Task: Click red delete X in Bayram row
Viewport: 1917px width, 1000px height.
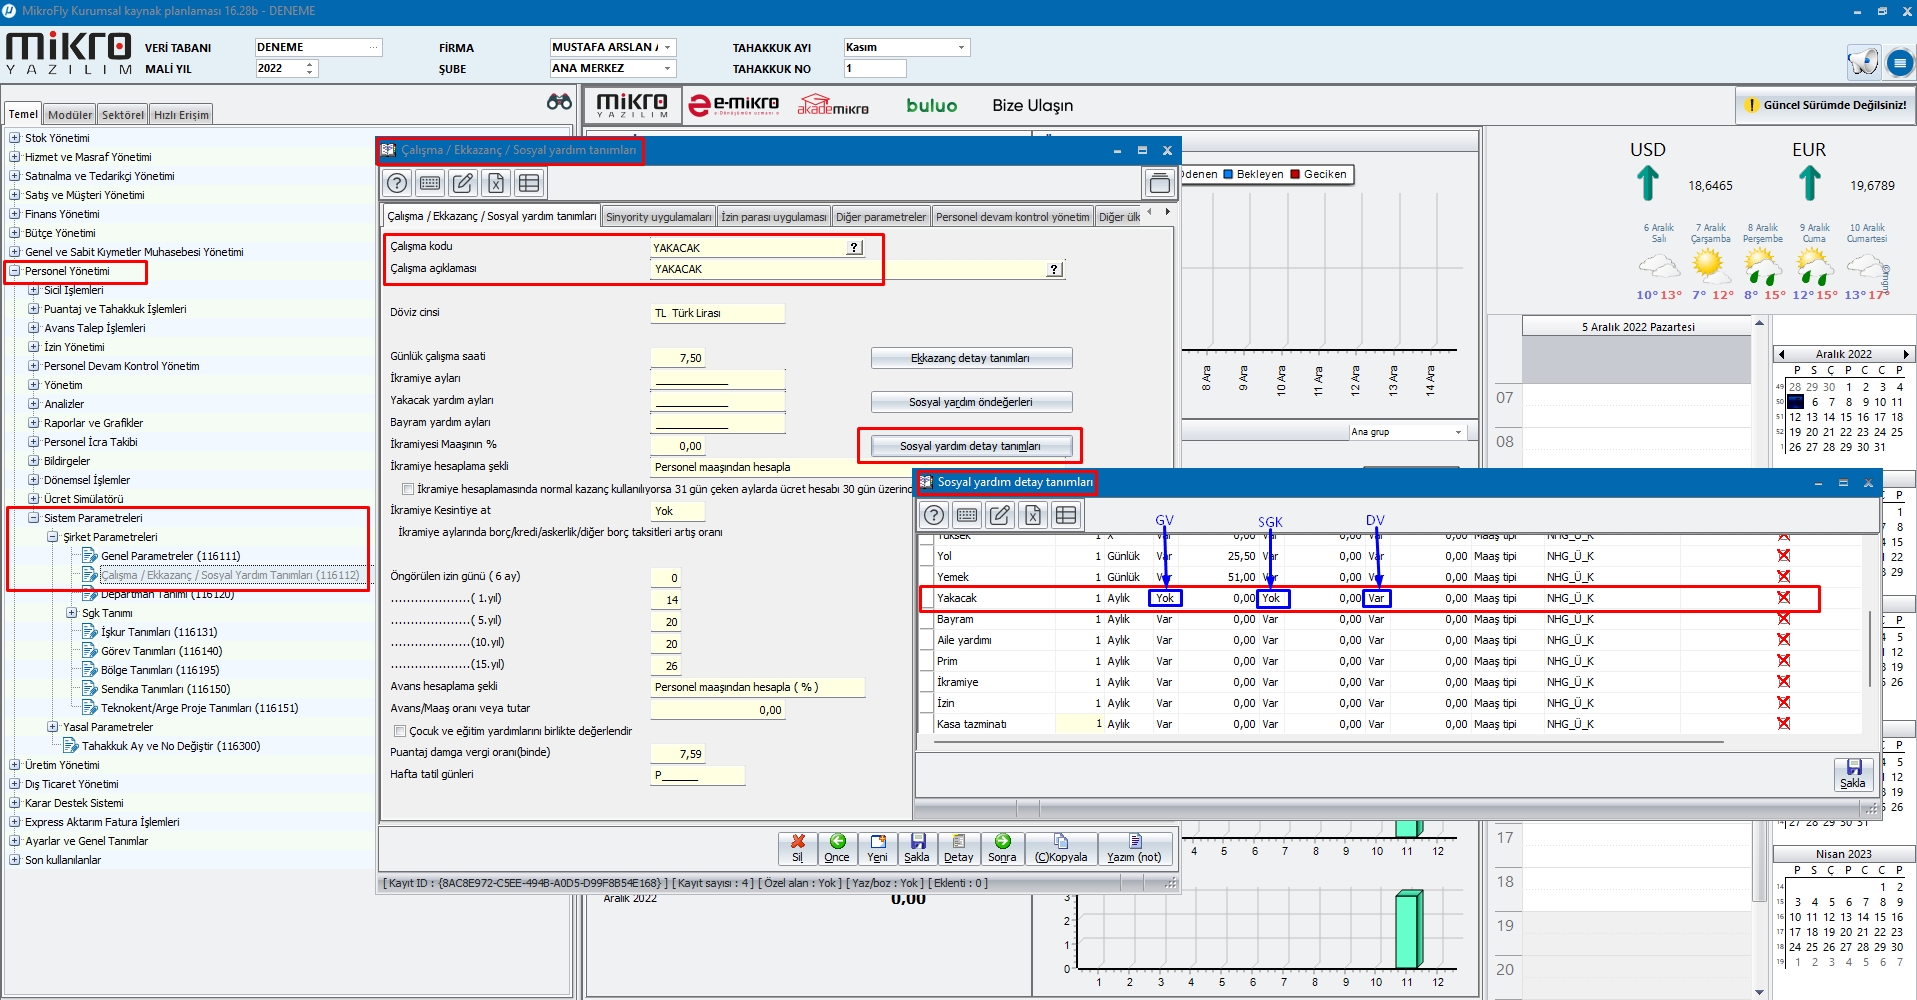Action: 1783,618
